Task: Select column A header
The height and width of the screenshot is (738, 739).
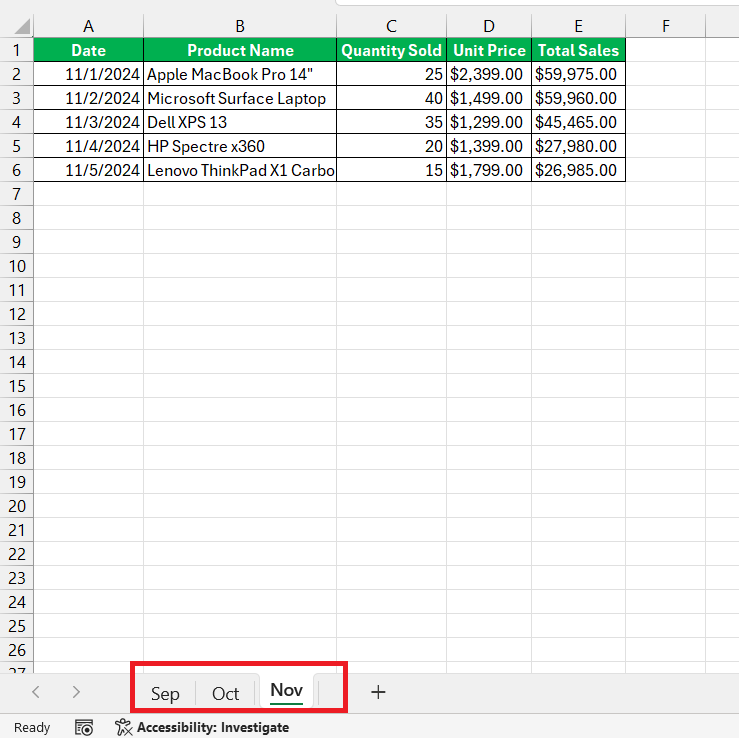Action: point(89,26)
